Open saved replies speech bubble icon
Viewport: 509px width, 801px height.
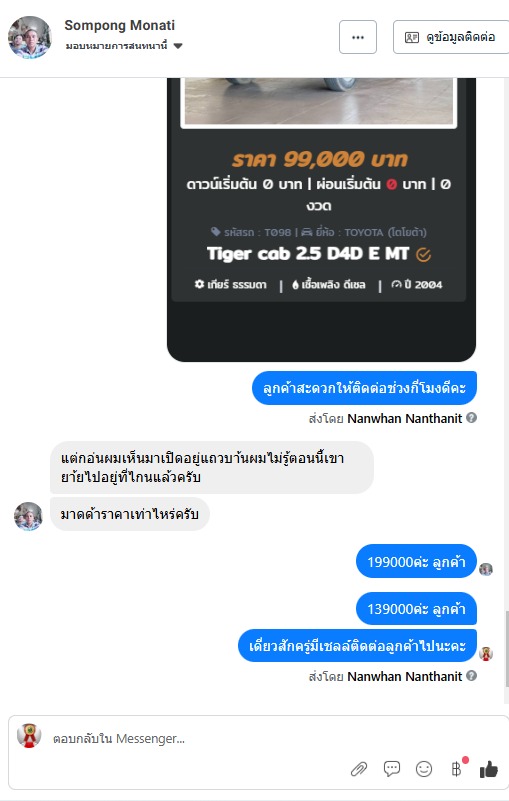[x=391, y=768]
